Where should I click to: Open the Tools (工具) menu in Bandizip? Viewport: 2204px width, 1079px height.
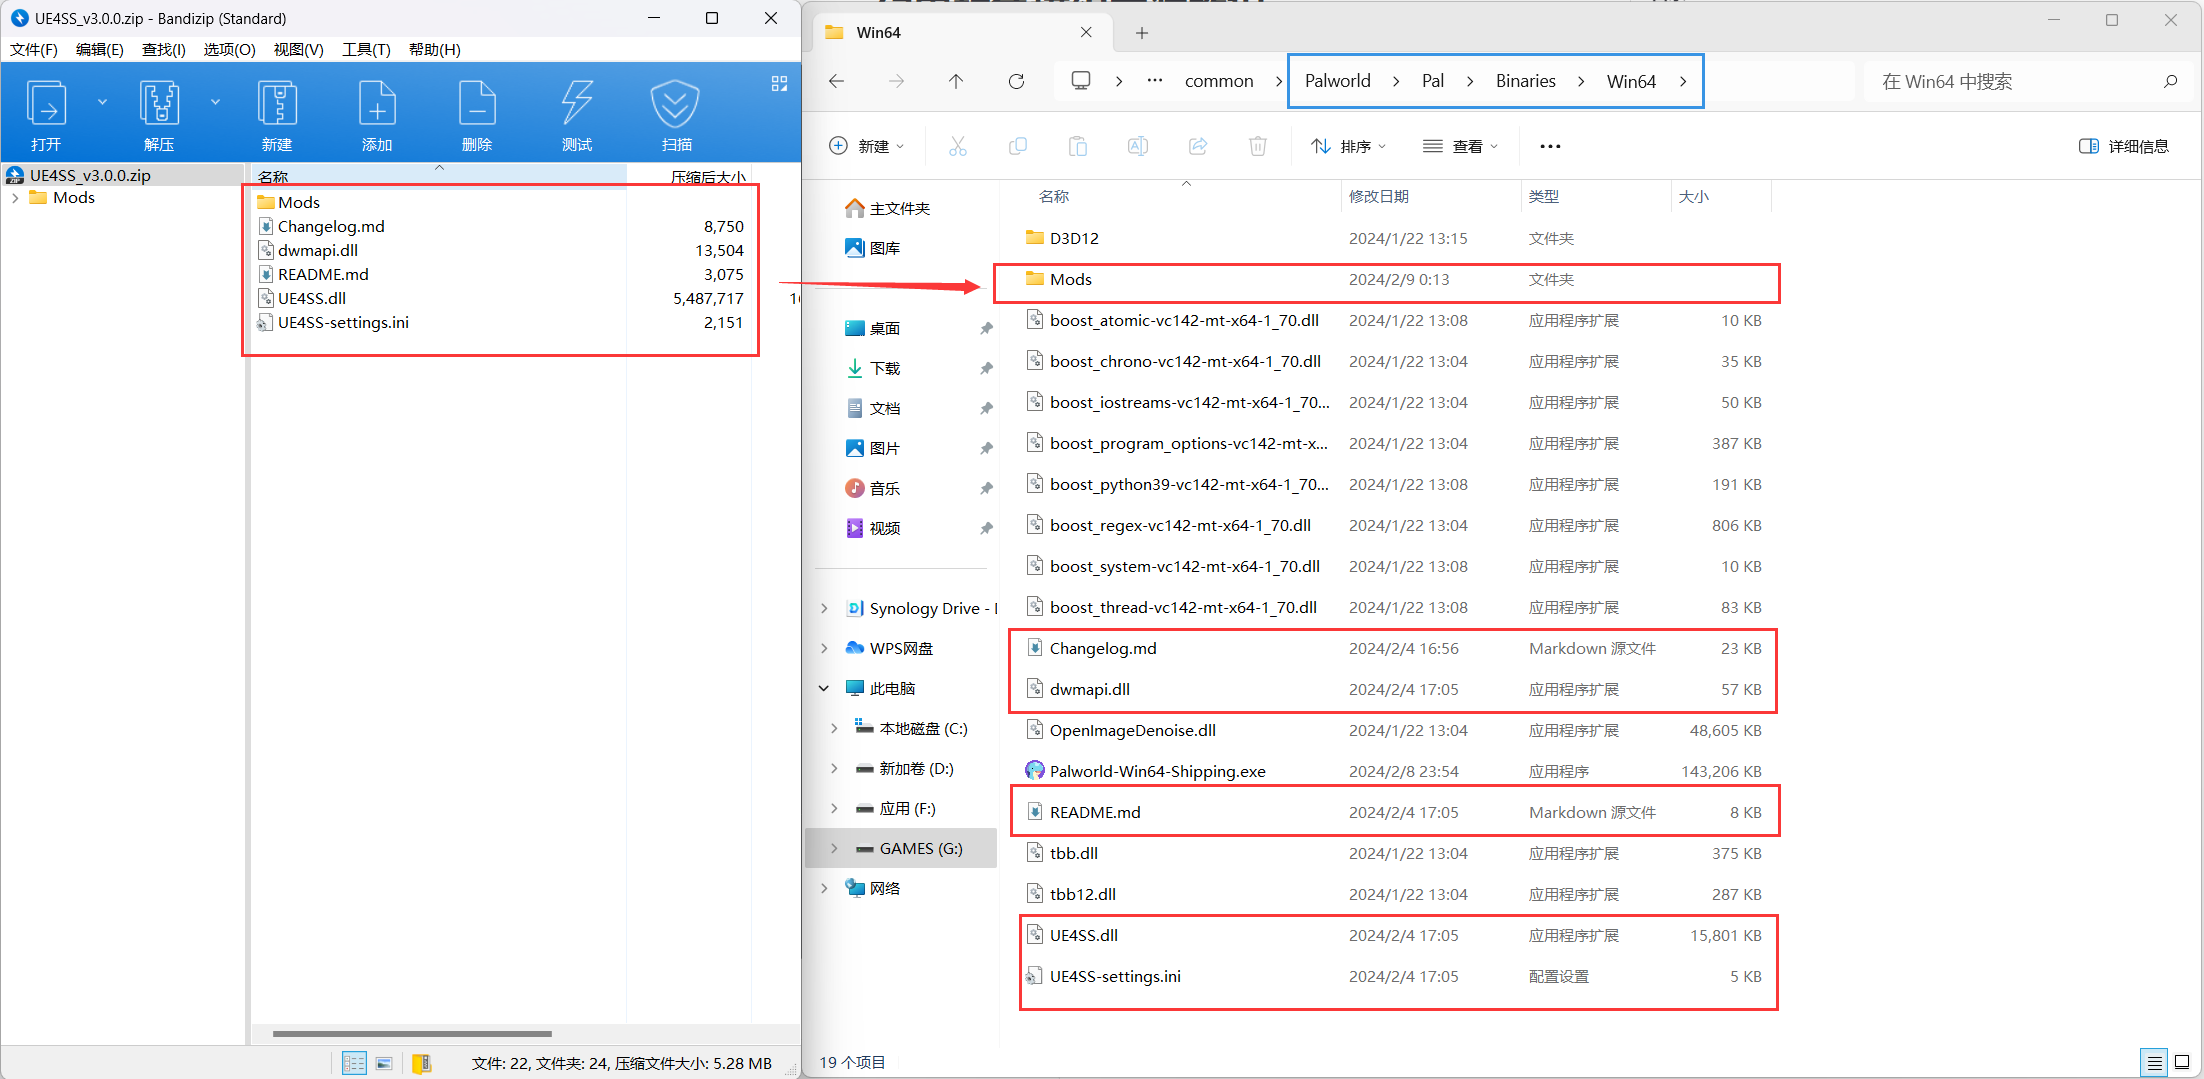(366, 49)
